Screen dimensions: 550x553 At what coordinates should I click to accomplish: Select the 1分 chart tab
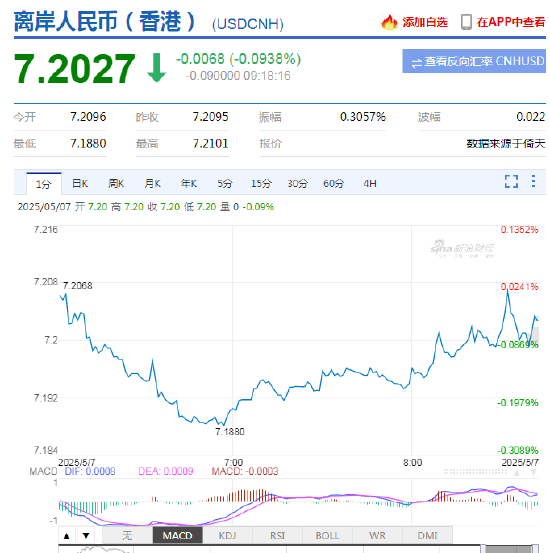click(44, 184)
